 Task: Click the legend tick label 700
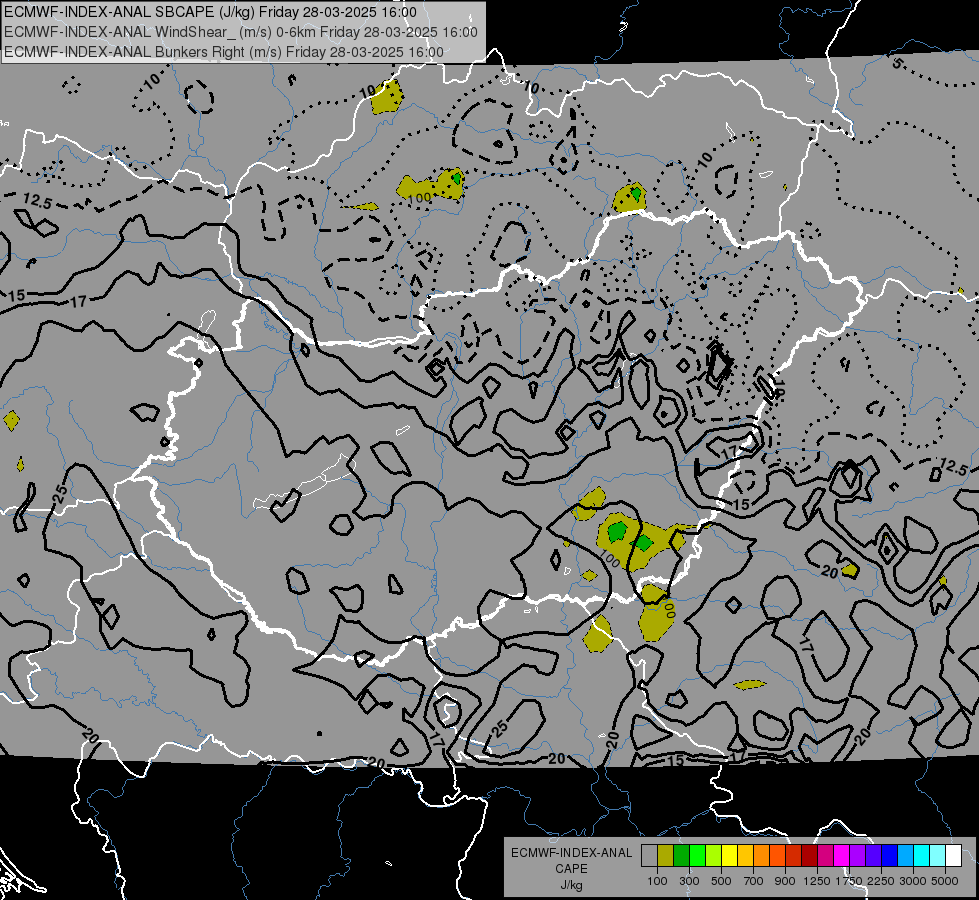(754, 881)
